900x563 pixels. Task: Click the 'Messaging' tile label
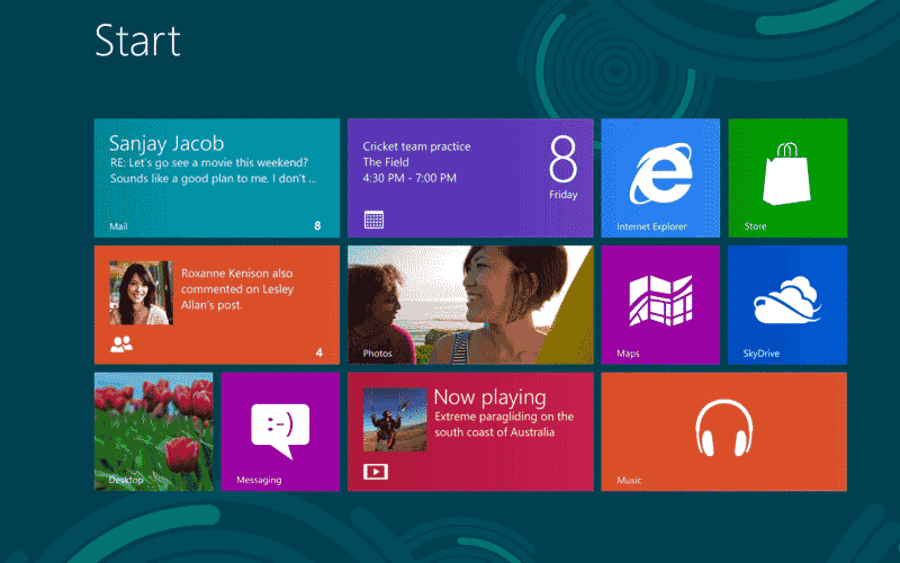click(x=259, y=480)
